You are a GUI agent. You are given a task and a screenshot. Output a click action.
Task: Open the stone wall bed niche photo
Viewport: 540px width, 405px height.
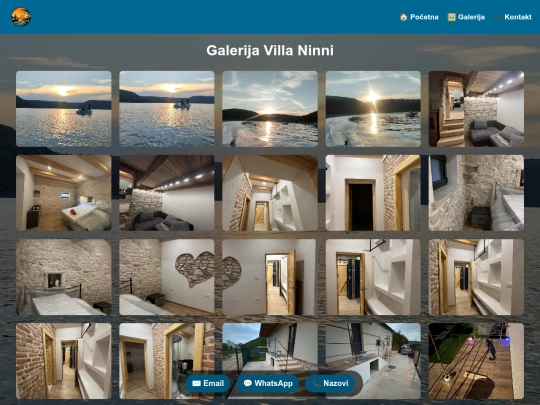[64, 277]
